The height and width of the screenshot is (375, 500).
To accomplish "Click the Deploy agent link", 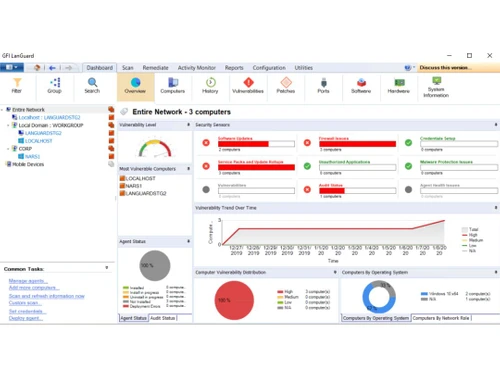I will pyautogui.click(x=26, y=318).
